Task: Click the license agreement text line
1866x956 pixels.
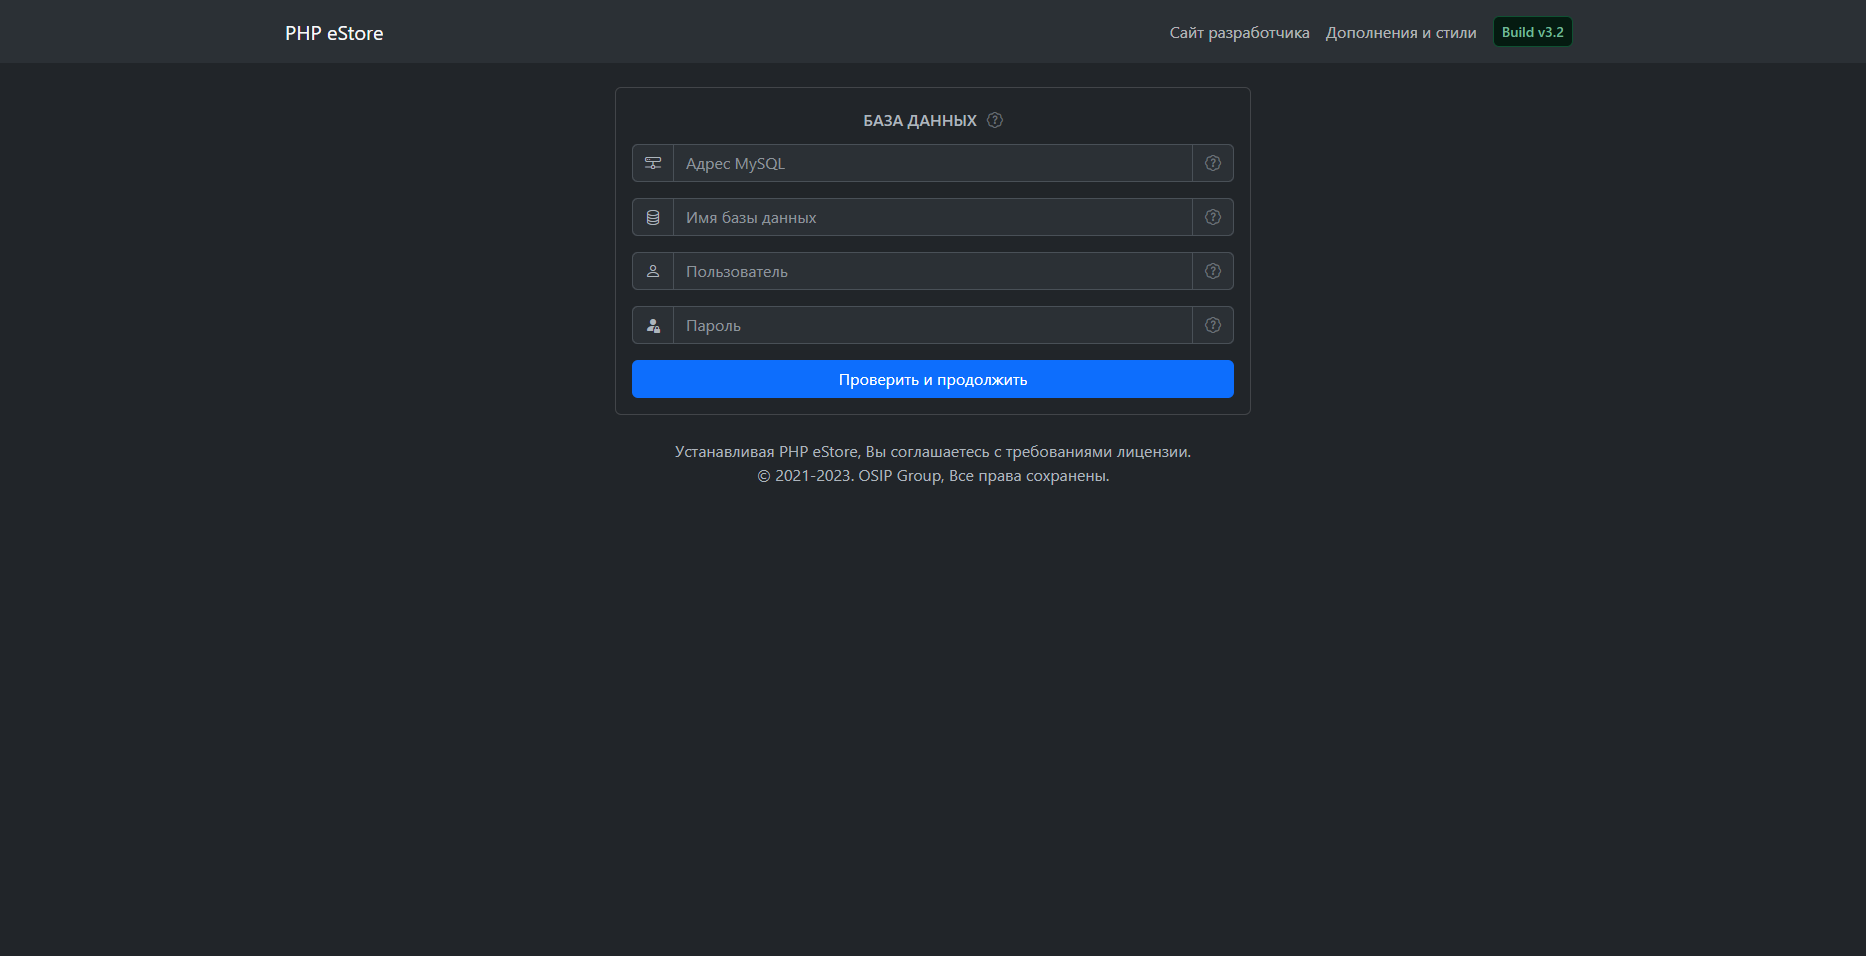Action: (932, 452)
